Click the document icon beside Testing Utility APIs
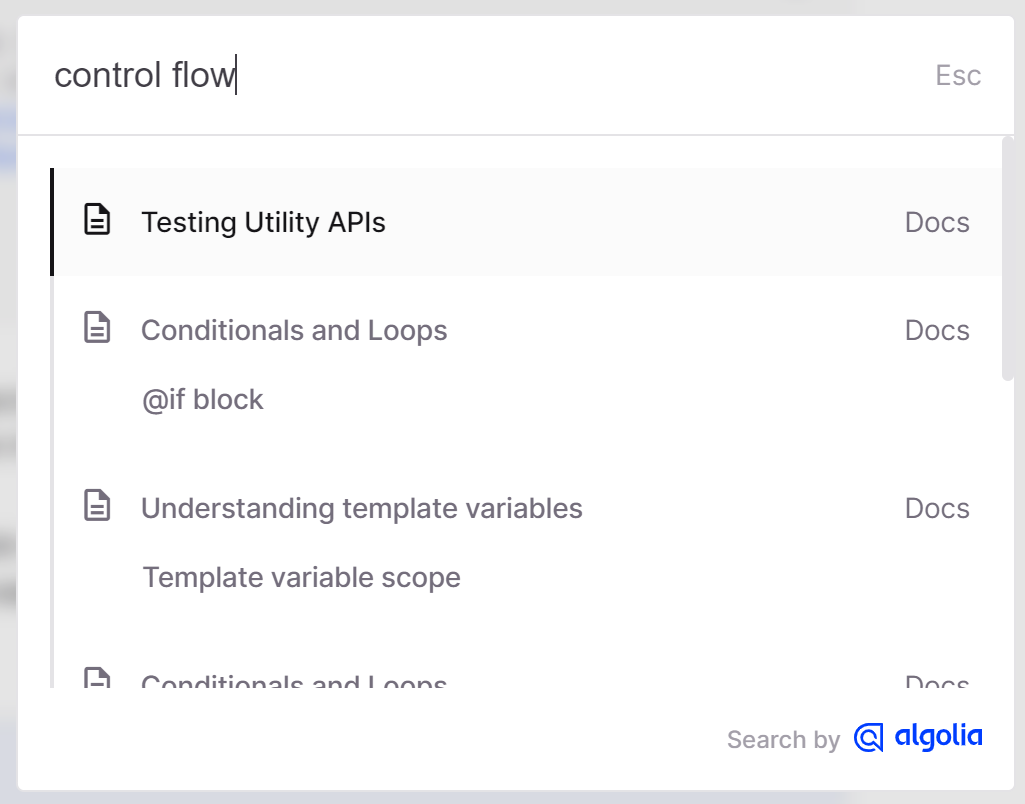 point(96,221)
